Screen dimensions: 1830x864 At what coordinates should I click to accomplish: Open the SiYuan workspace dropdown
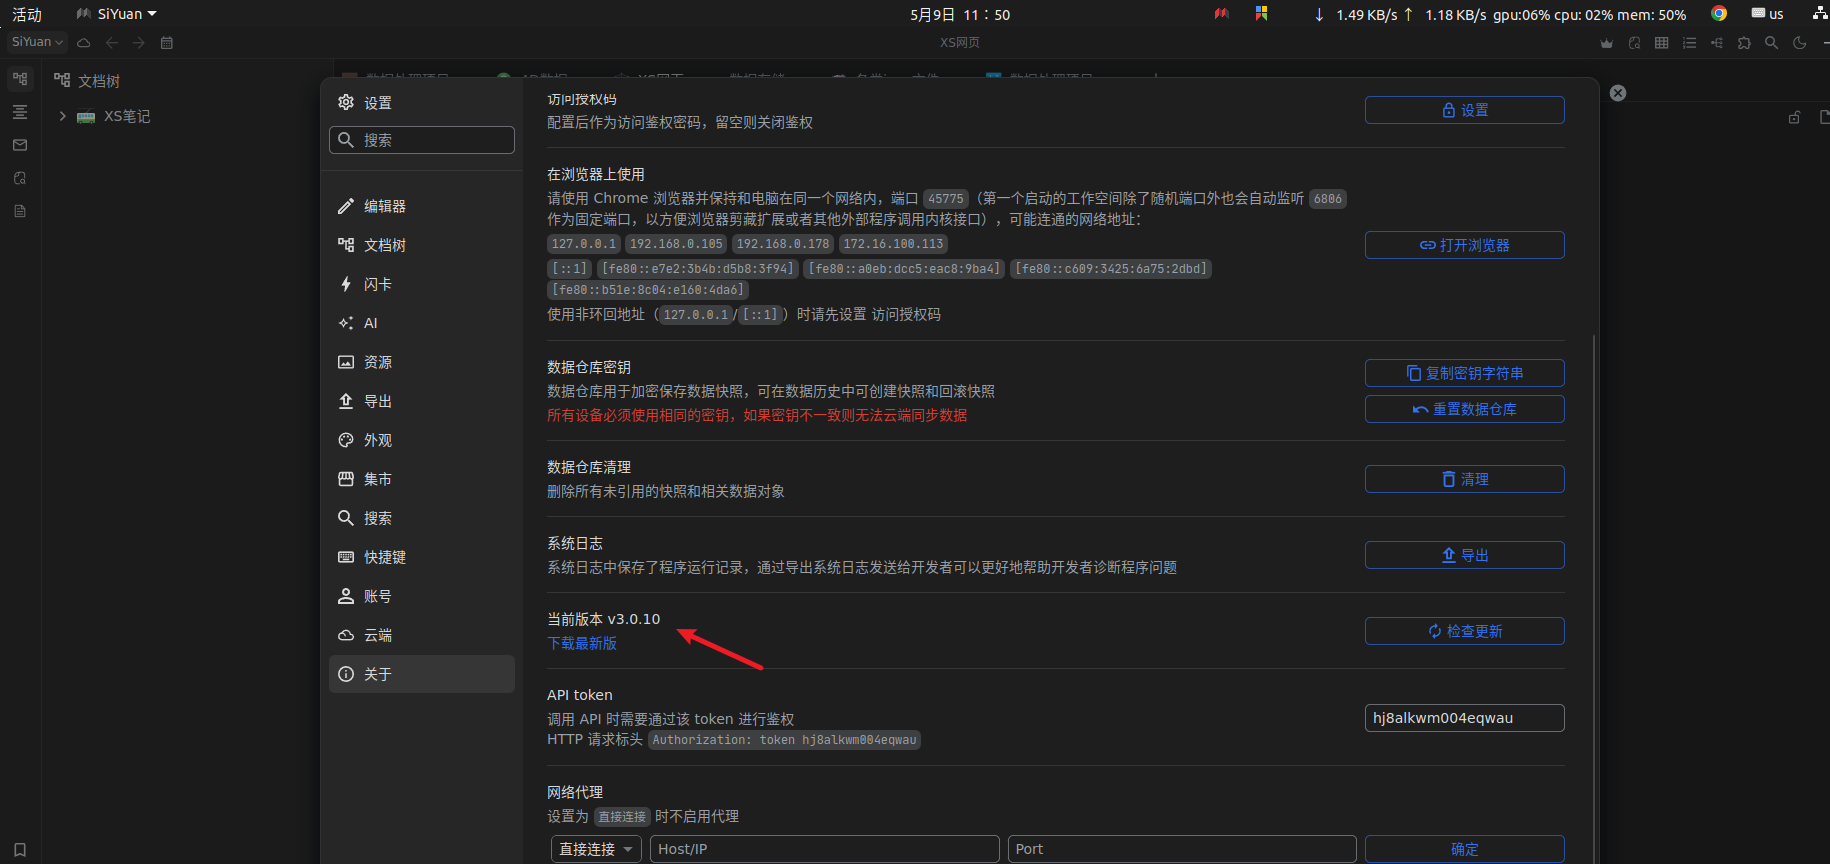[x=37, y=42]
